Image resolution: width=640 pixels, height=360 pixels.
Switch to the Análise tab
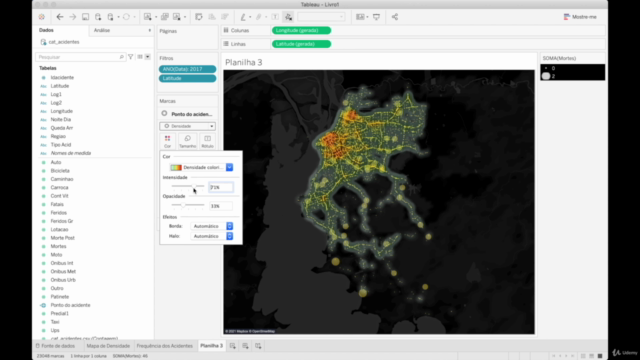click(102, 30)
